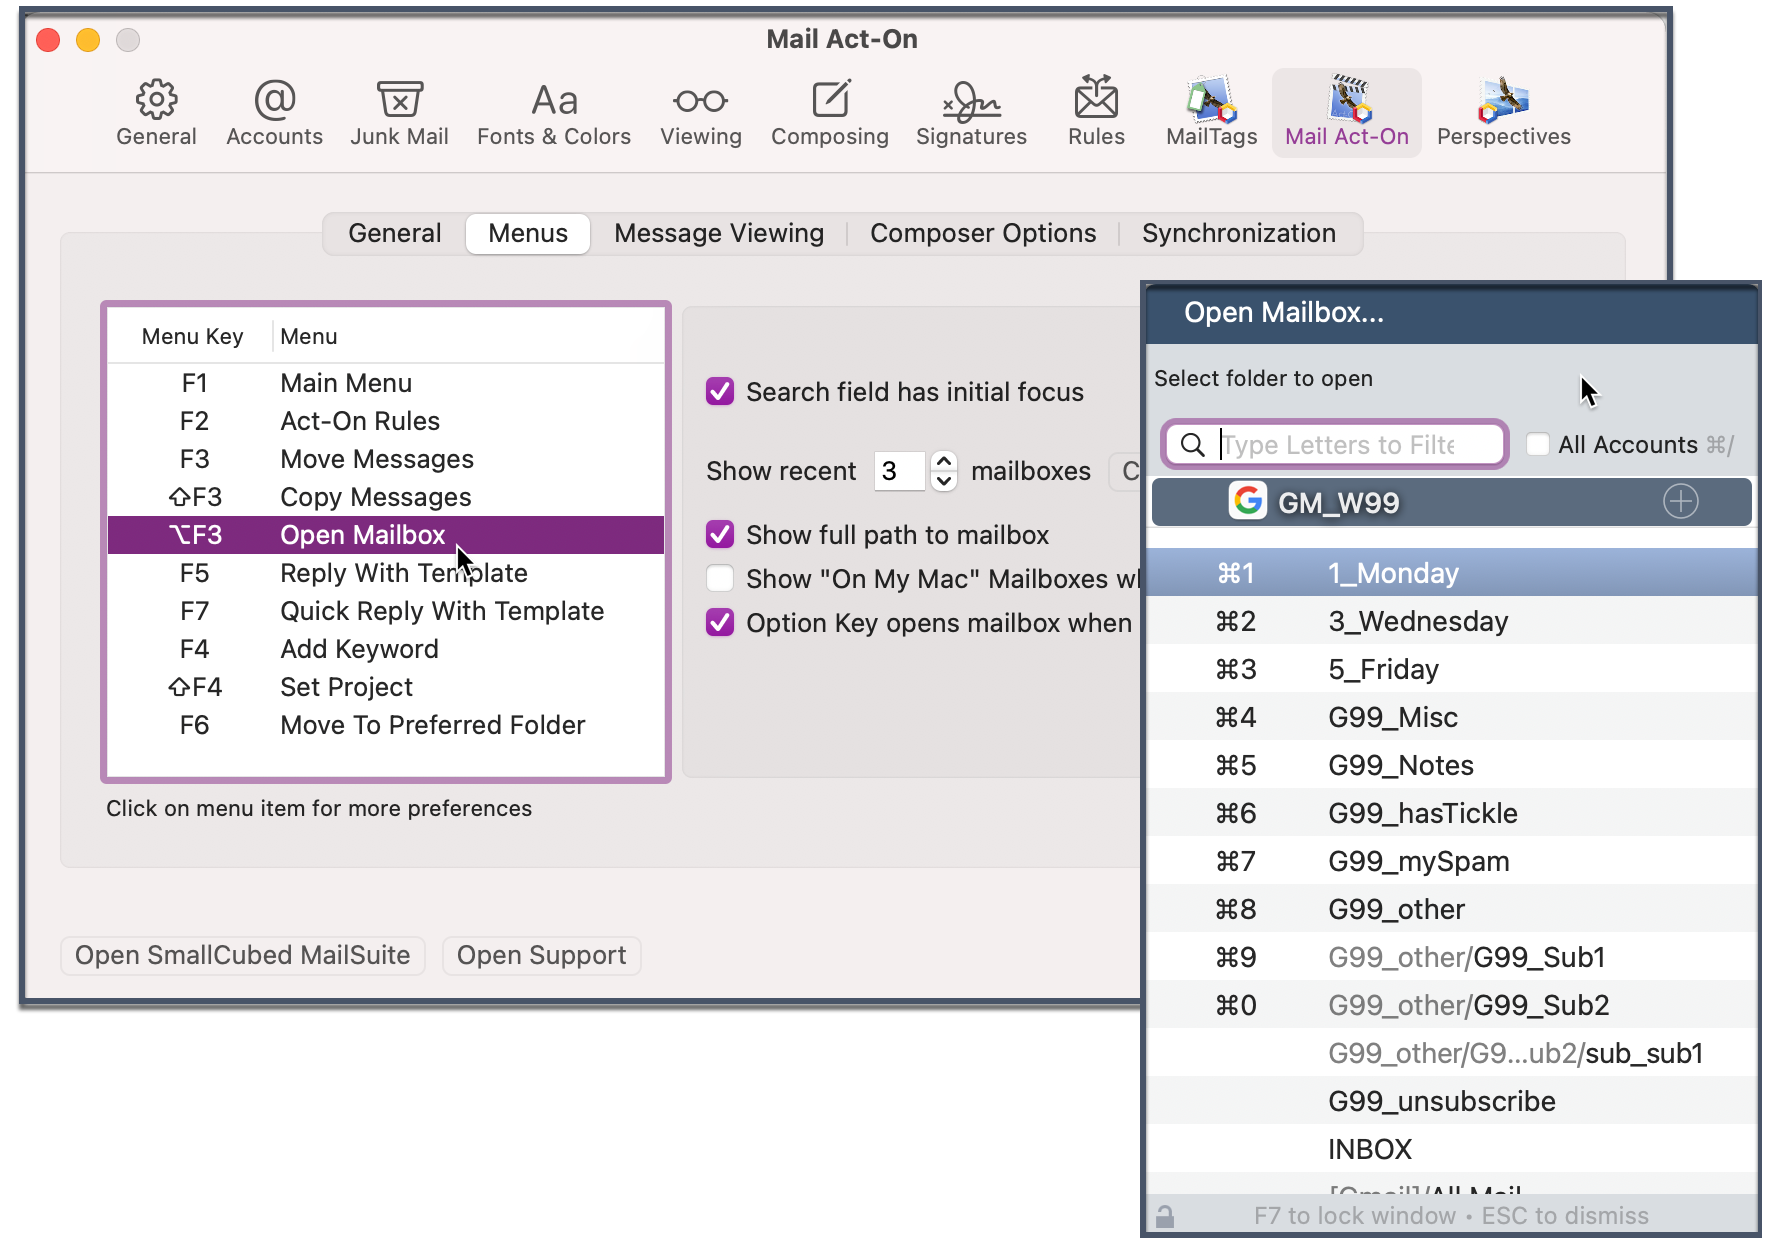
Task: Open Signatures preferences icon
Action: [x=971, y=101]
